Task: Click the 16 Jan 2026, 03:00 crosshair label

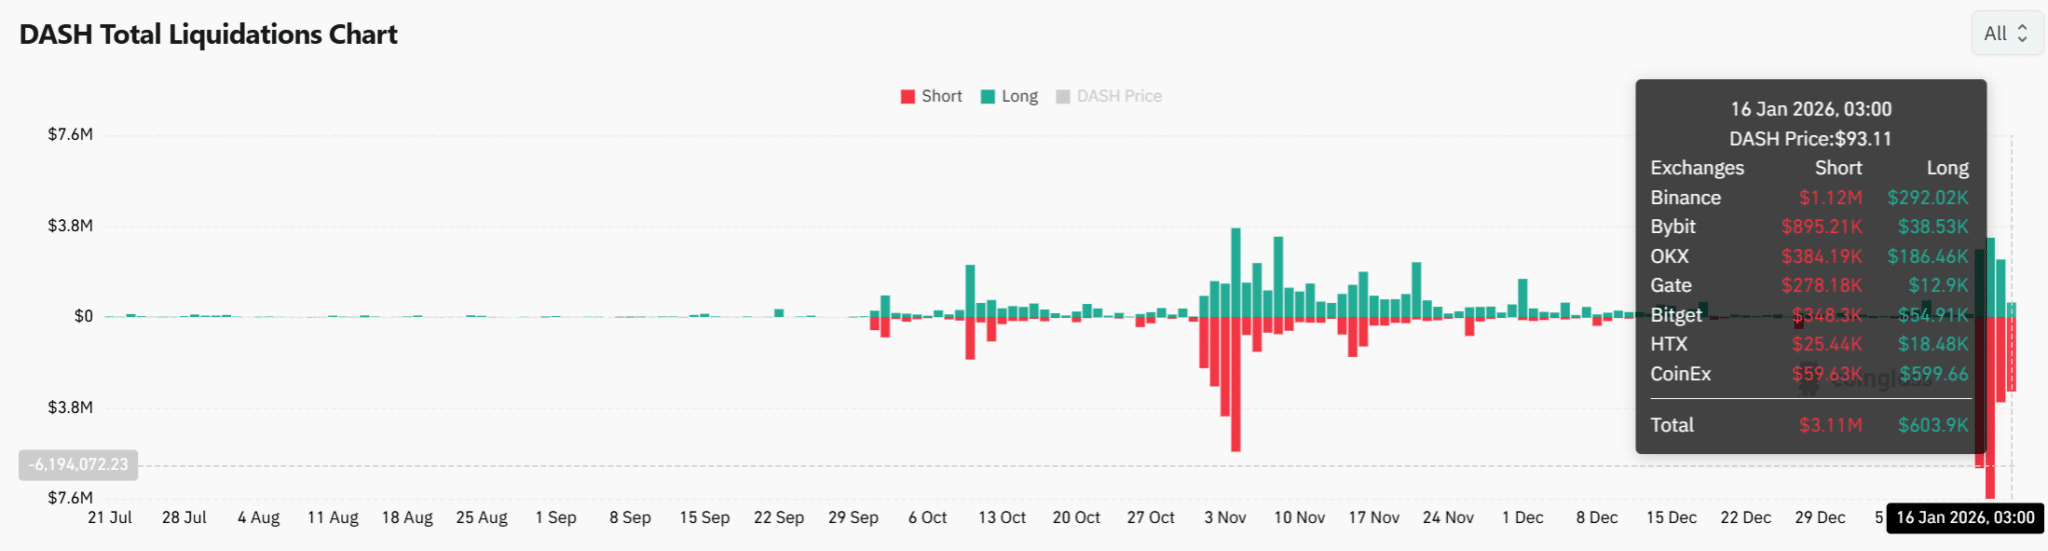Action: (1965, 517)
